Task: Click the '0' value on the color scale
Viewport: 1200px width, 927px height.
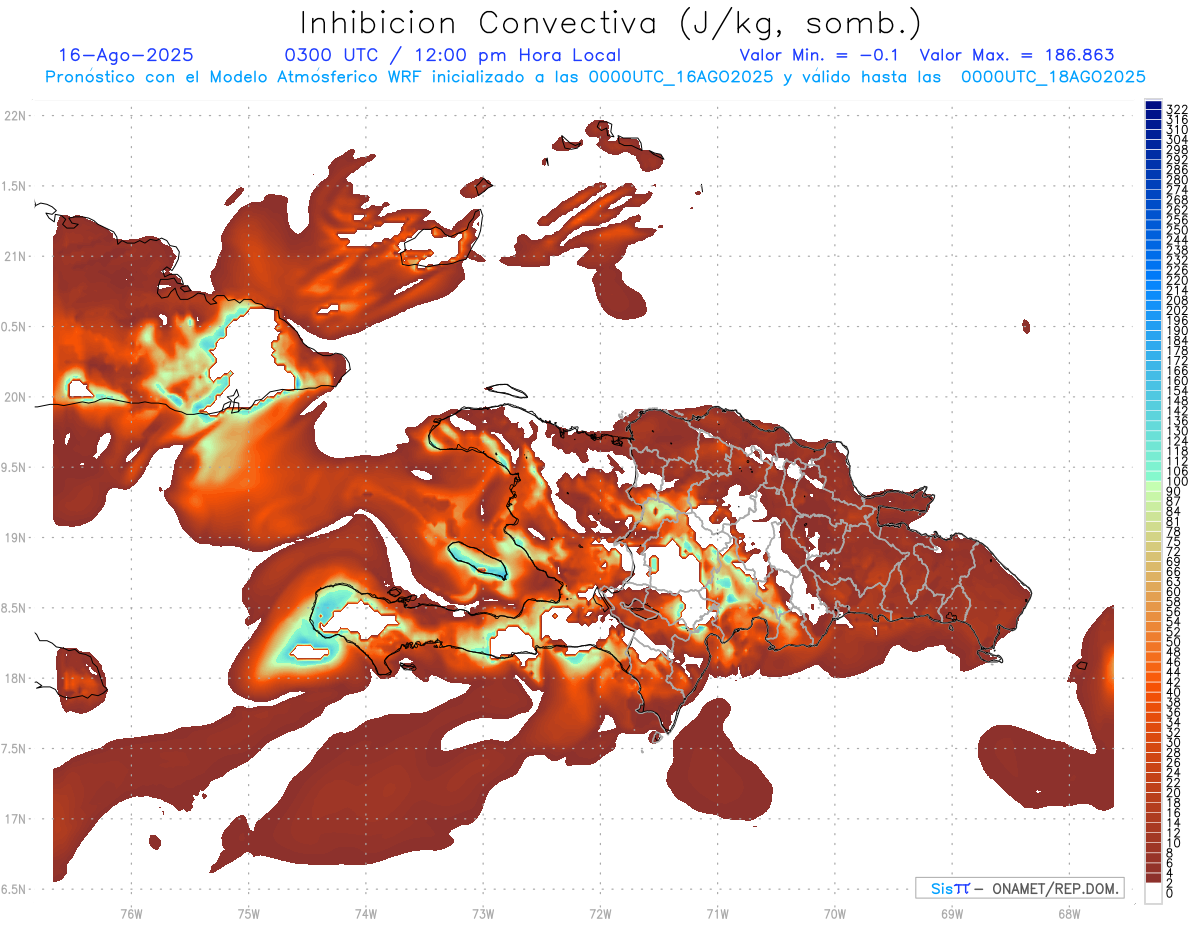Action: (1169, 893)
